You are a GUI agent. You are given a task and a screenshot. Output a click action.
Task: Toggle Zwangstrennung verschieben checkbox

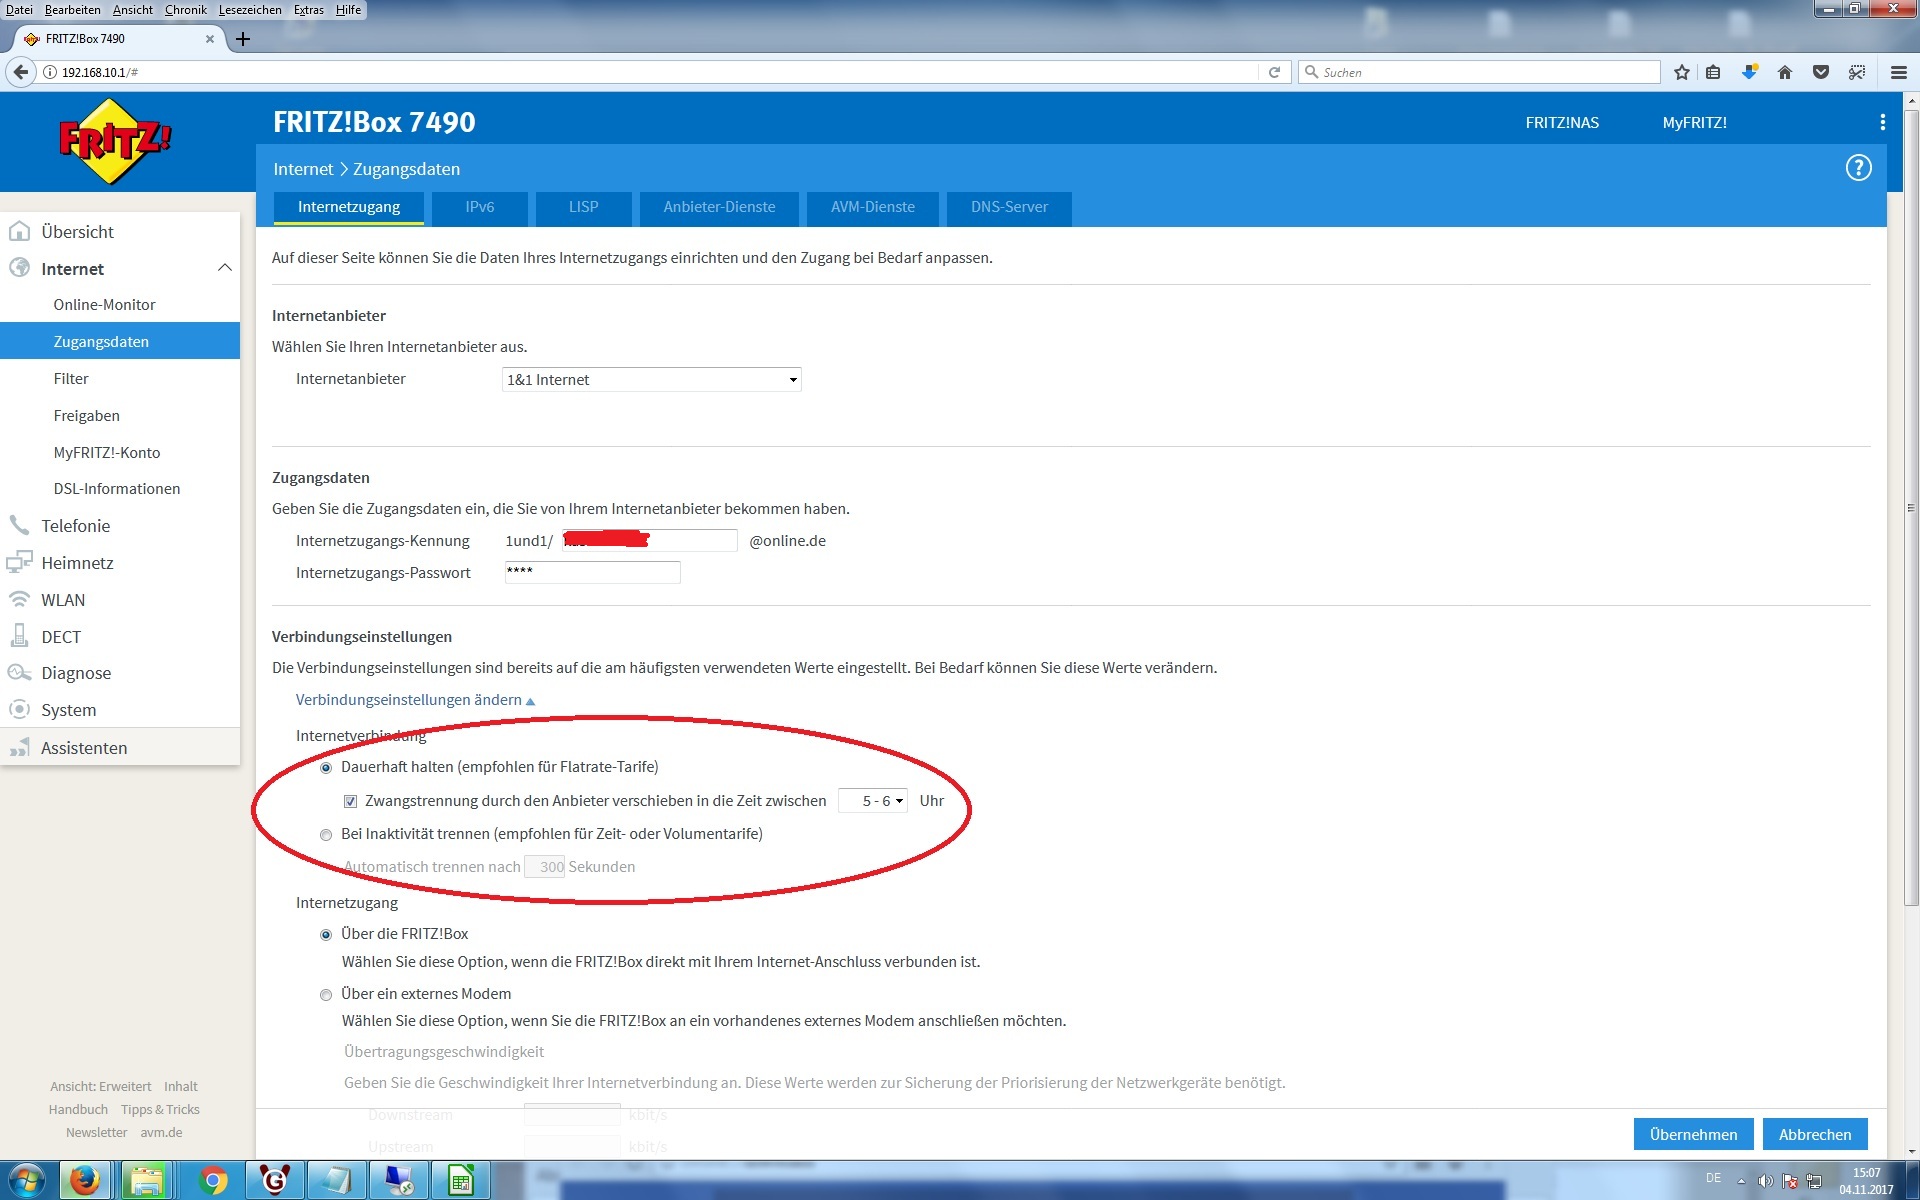(x=350, y=801)
